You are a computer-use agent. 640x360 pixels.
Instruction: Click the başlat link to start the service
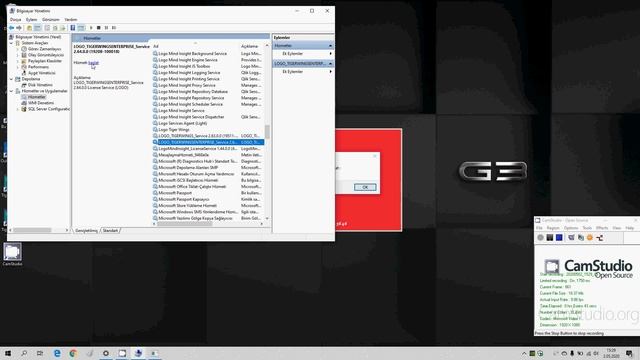pyautogui.click(x=93, y=63)
